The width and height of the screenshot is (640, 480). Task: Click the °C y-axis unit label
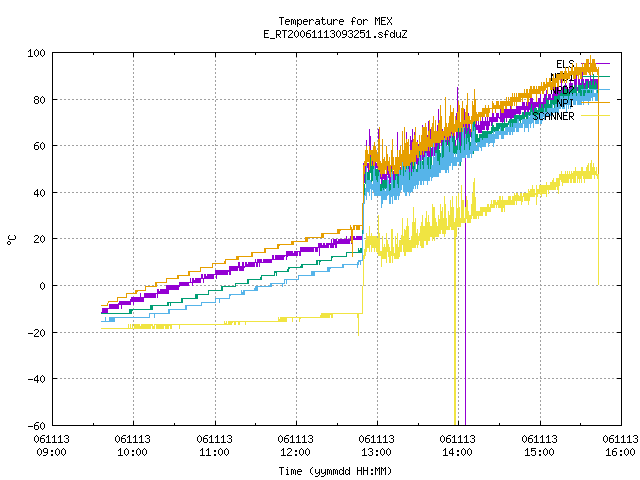tap(11, 240)
